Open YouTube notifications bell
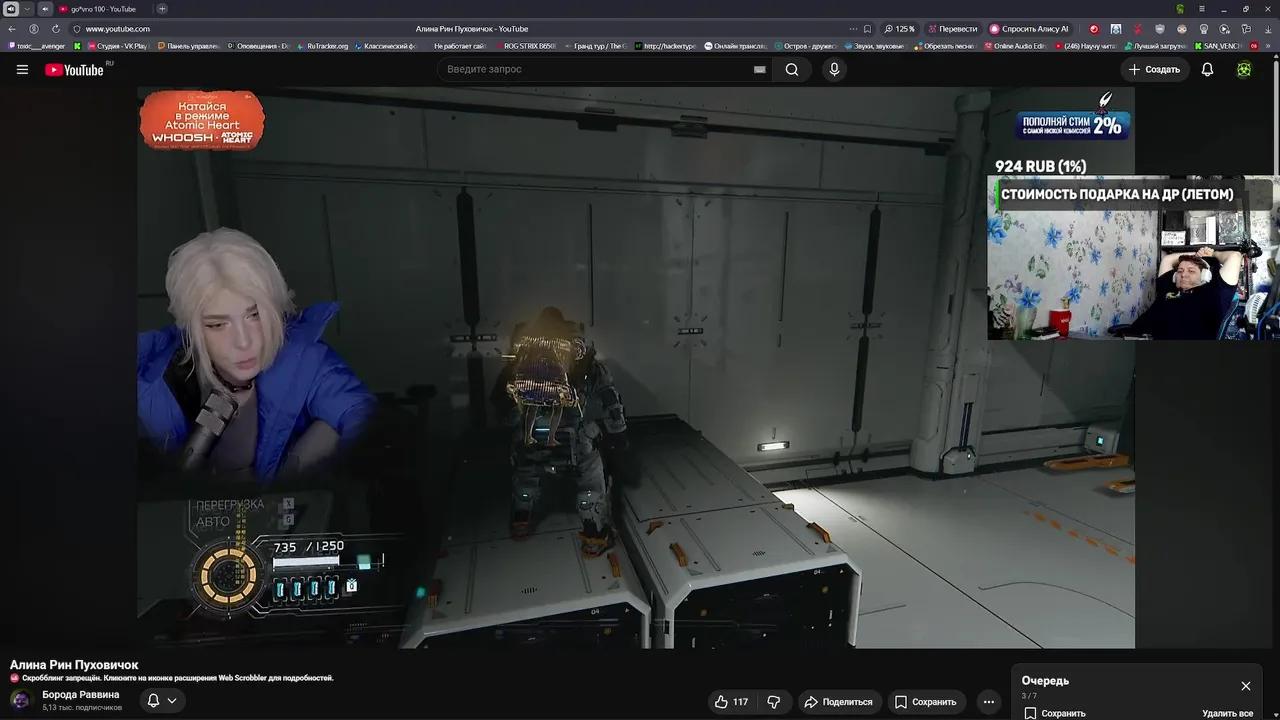Screen dimensions: 1280x720 pos(1207,69)
